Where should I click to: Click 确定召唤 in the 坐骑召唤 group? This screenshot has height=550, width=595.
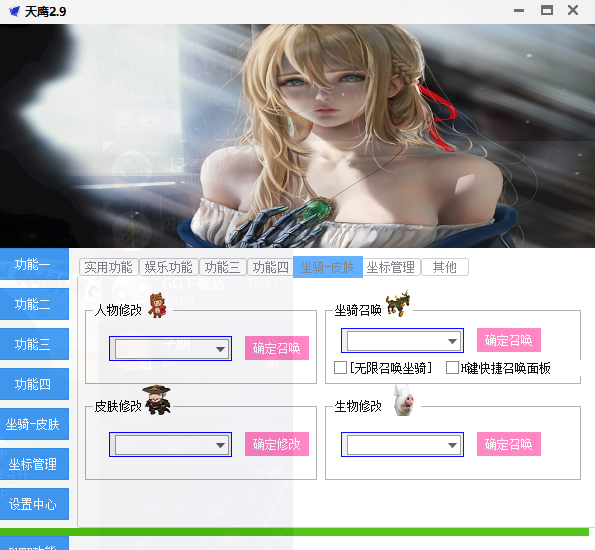point(508,340)
